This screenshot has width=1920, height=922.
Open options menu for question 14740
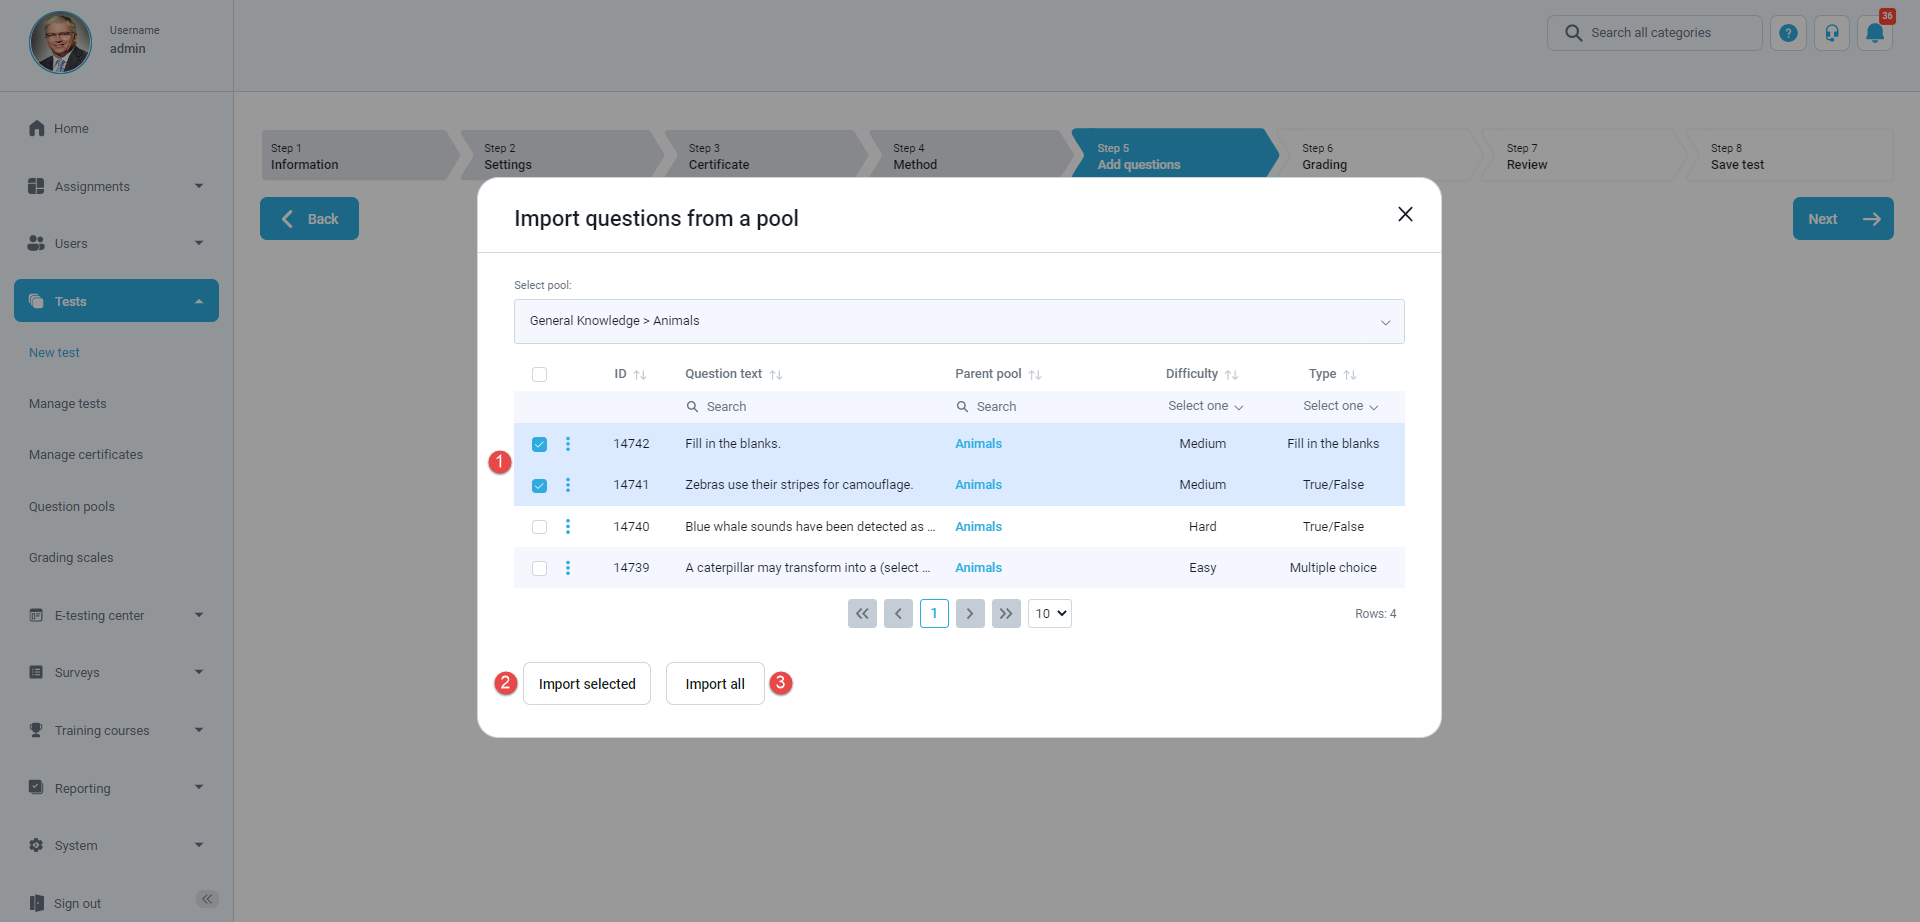coord(568,527)
